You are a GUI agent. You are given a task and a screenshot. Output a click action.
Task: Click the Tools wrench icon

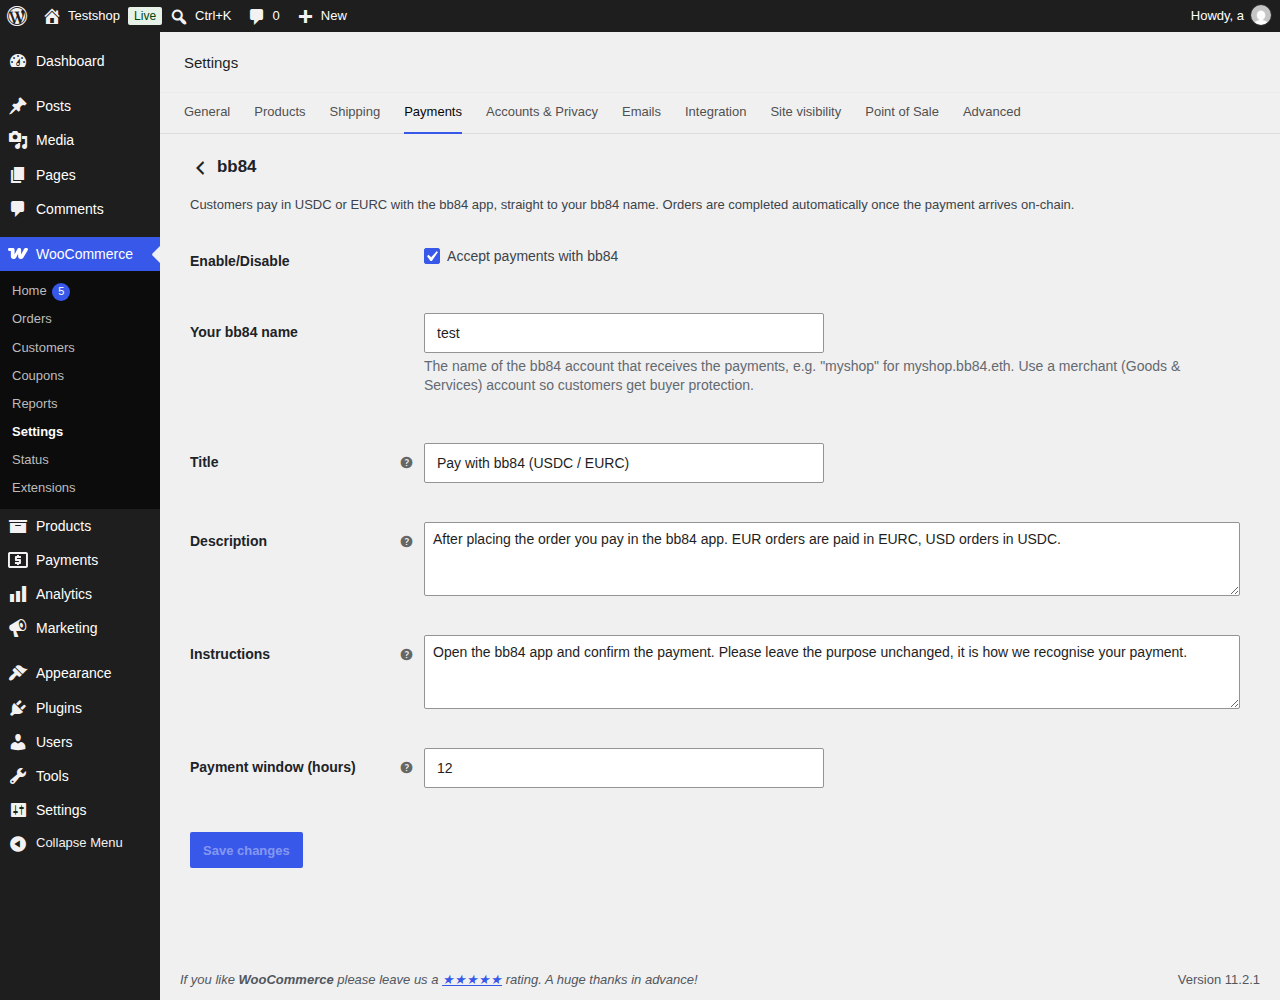18,776
